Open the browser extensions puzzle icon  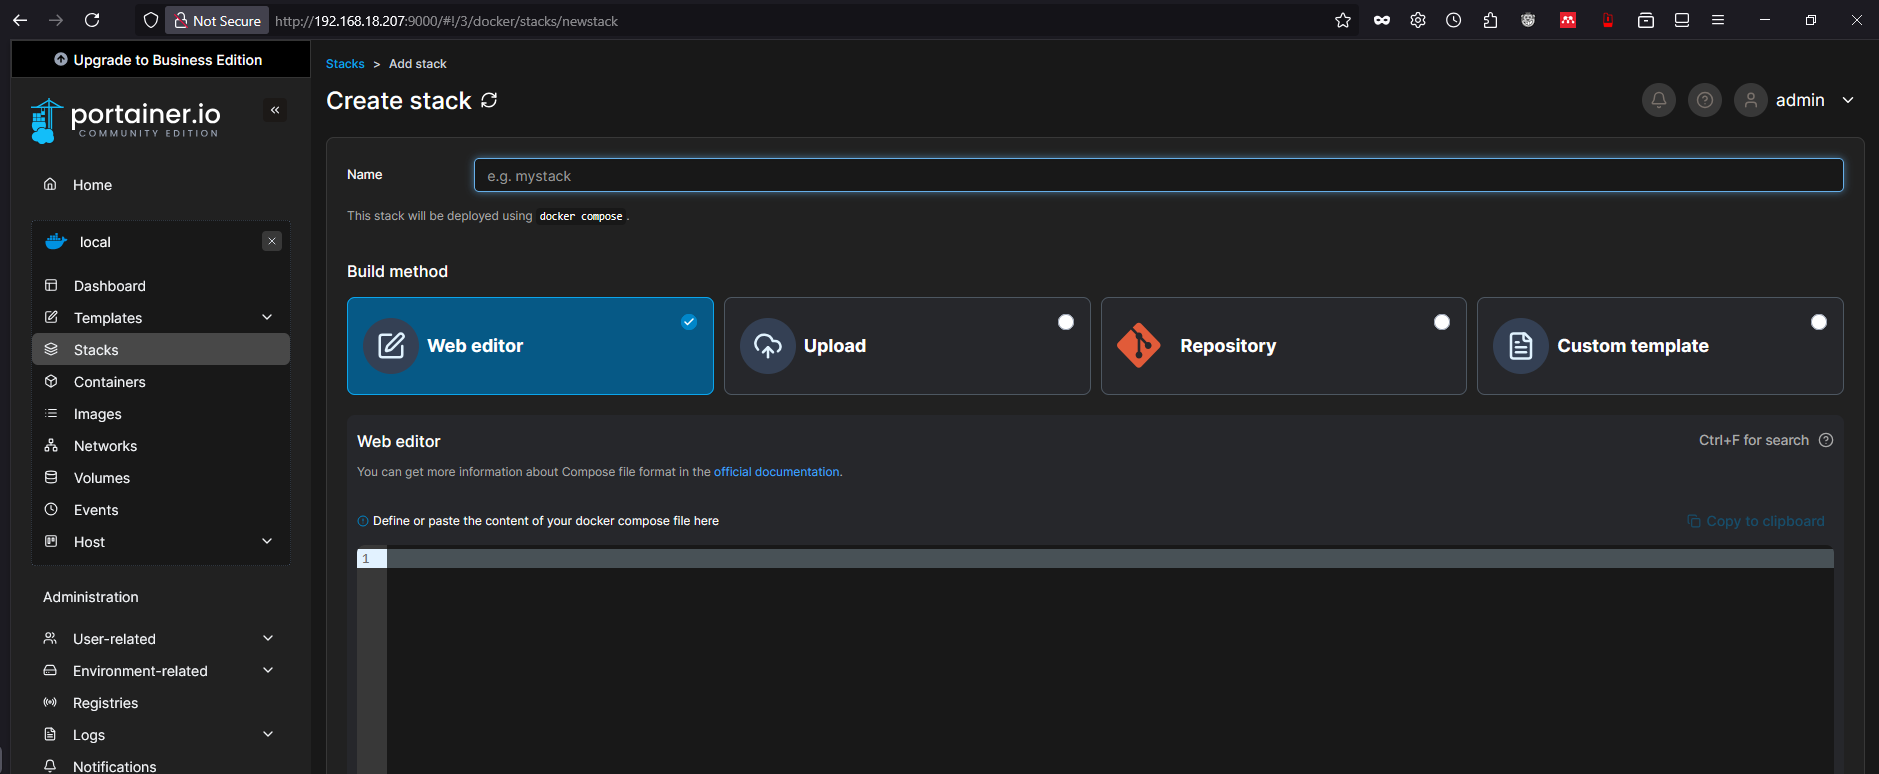coord(1490,20)
